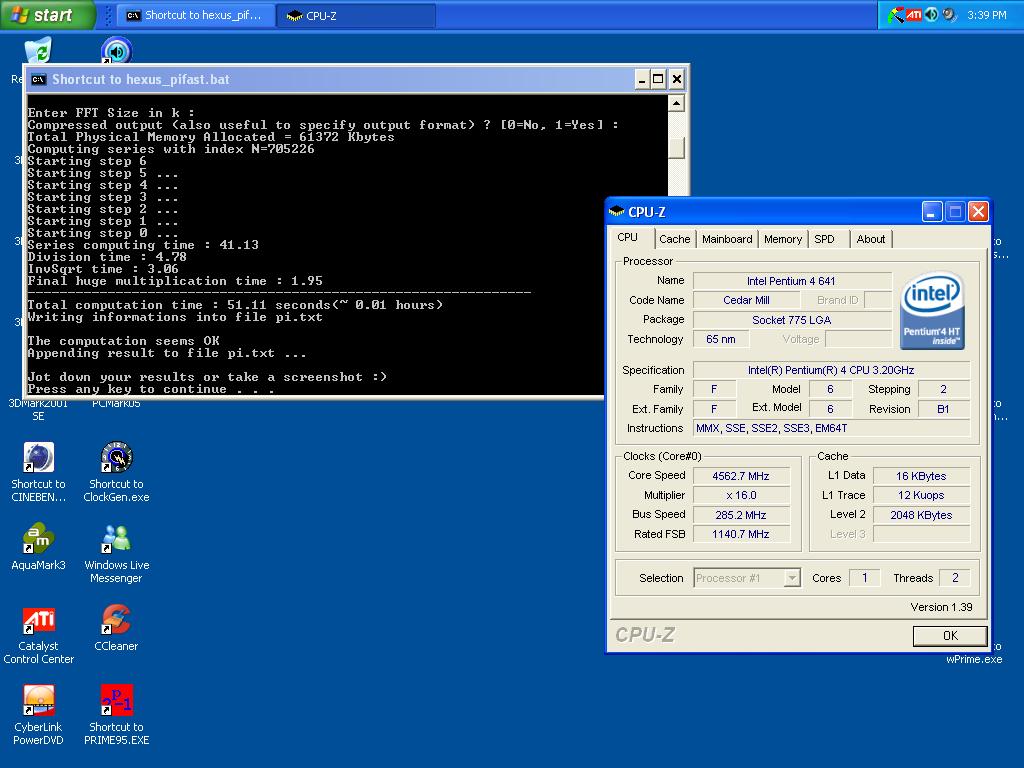1024x768 pixels.
Task: Open the SPD tab
Action: click(824, 239)
